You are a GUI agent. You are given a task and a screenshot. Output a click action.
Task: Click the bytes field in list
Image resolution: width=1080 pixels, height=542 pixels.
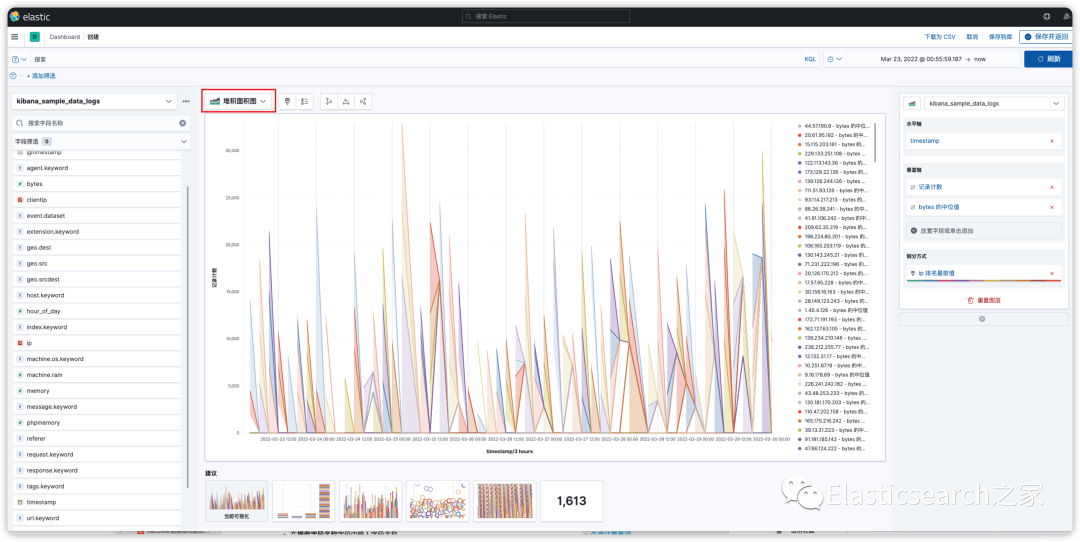pyautogui.click(x=97, y=184)
